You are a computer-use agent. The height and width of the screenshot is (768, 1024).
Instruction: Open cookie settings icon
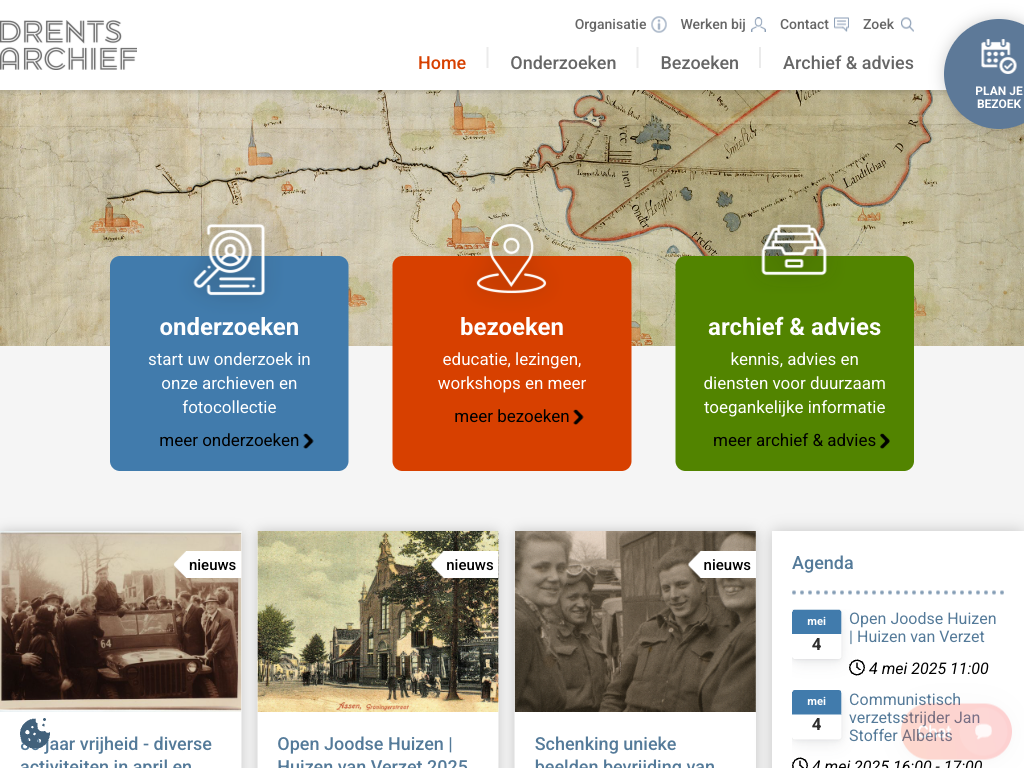point(35,735)
